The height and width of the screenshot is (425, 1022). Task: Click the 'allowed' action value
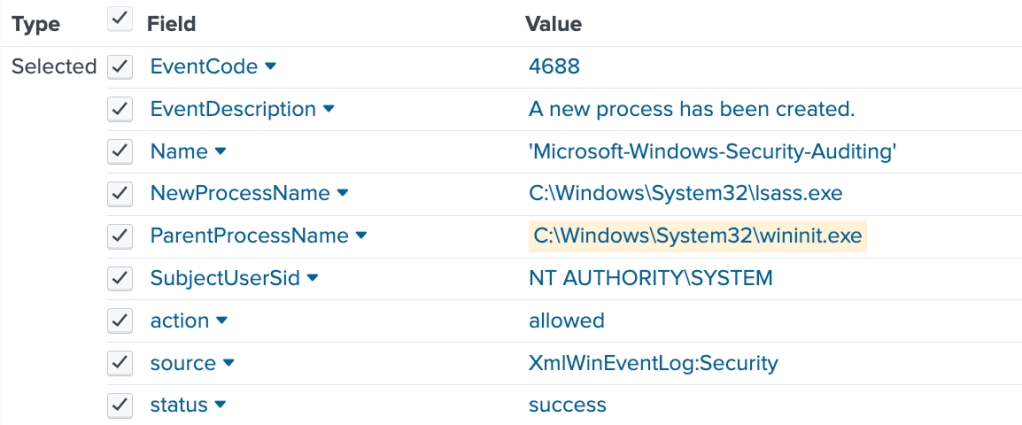[x=566, y=321]
